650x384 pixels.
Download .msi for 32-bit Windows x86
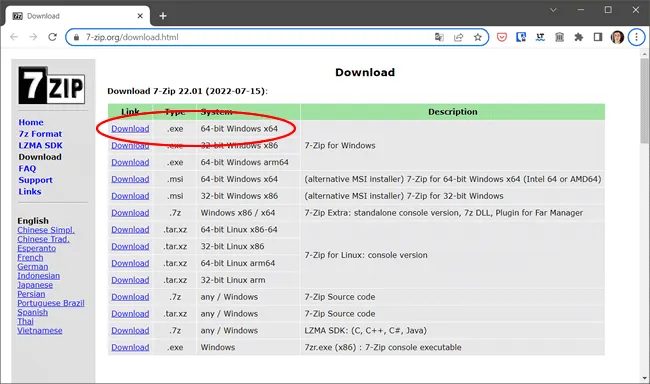[x=130, y=196]
